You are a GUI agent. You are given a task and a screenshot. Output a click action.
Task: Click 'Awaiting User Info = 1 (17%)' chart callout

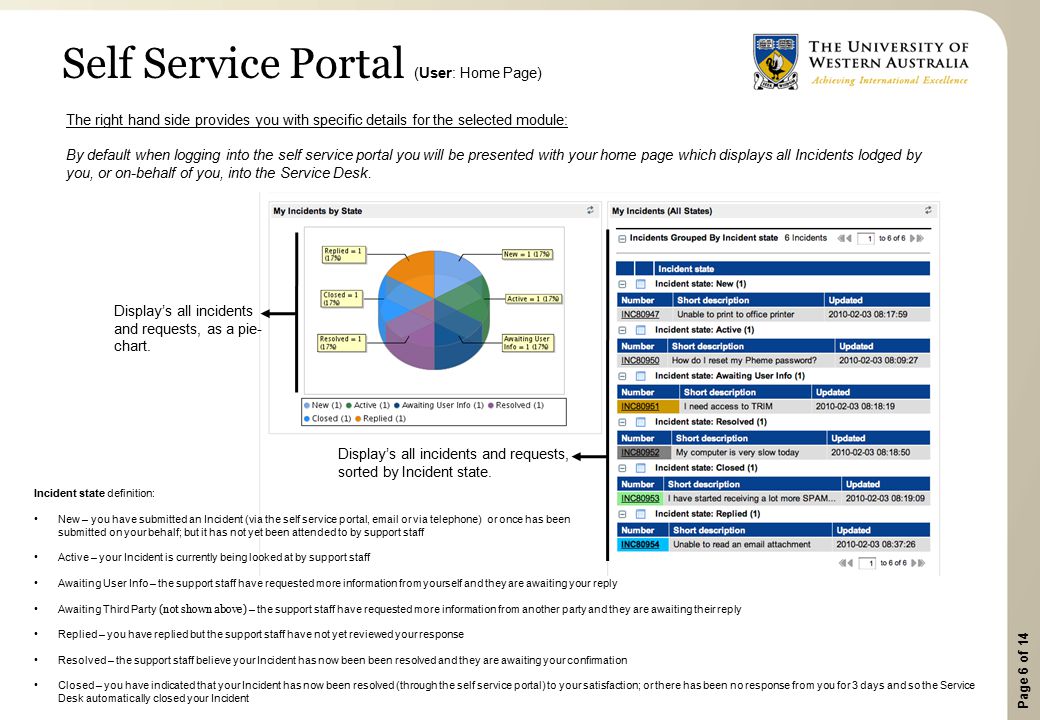tap(527, 342)
